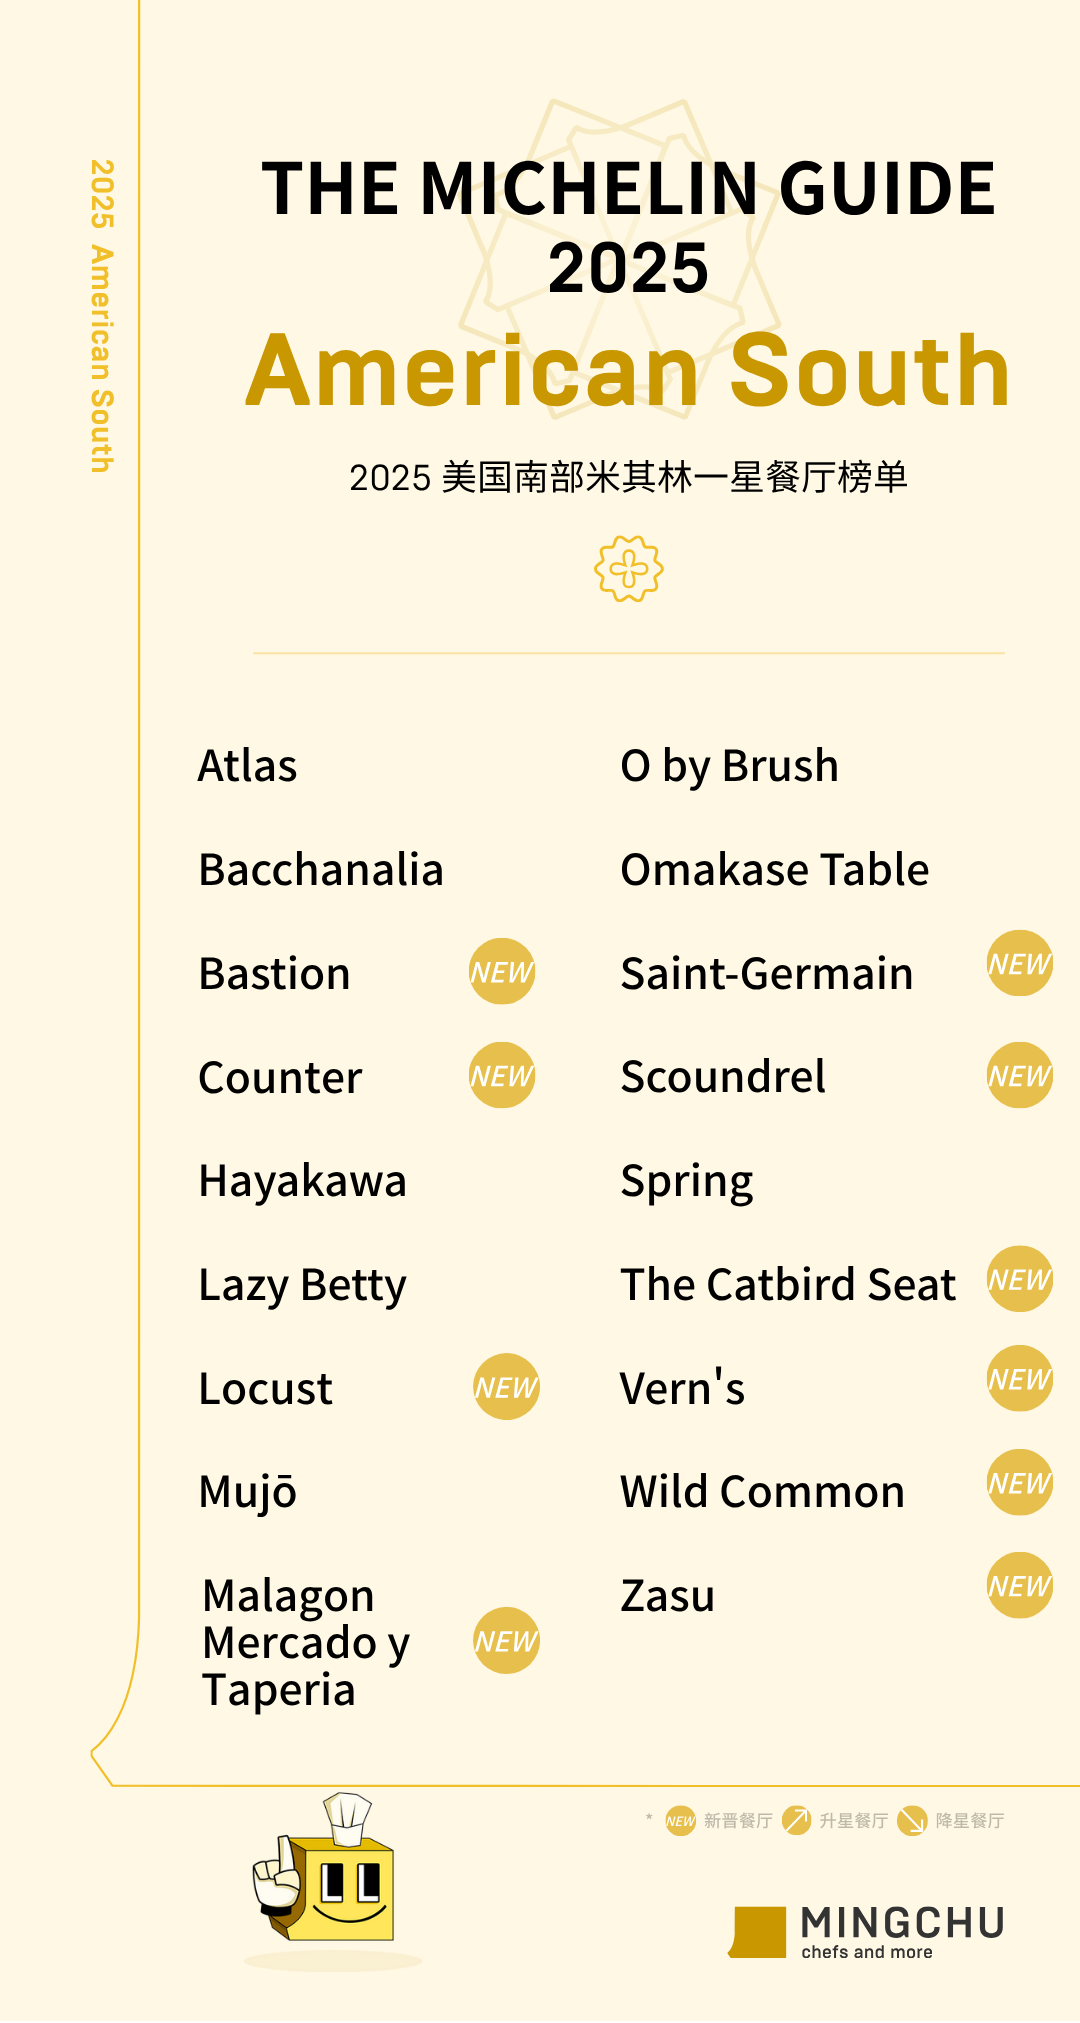Click The Catbird Seat restaurant name
The width and height of the screenshot is (1080, 2023).
[x=788, y=1285]
